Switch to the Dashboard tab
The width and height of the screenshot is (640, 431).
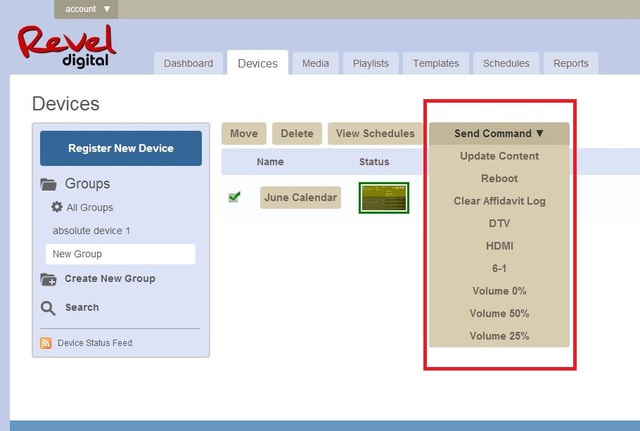(188, 63)
